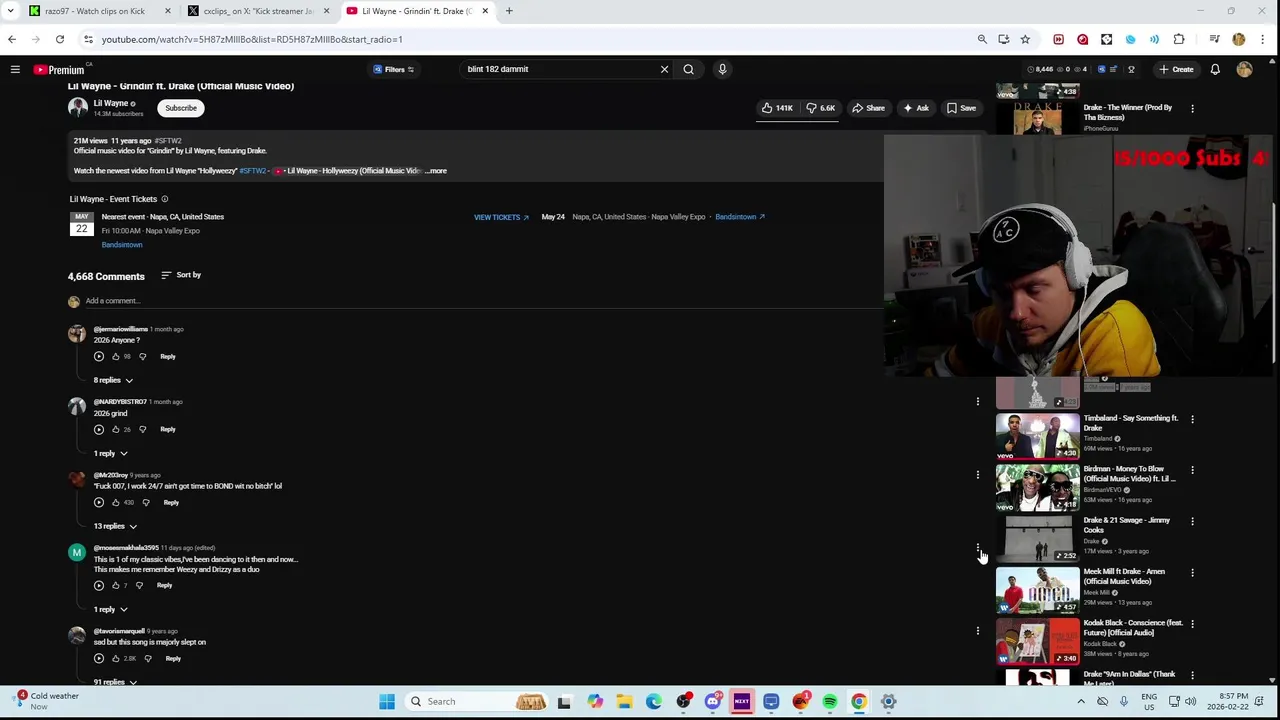
Task: Start voice search with the microphone
Action: click(722, 69)
